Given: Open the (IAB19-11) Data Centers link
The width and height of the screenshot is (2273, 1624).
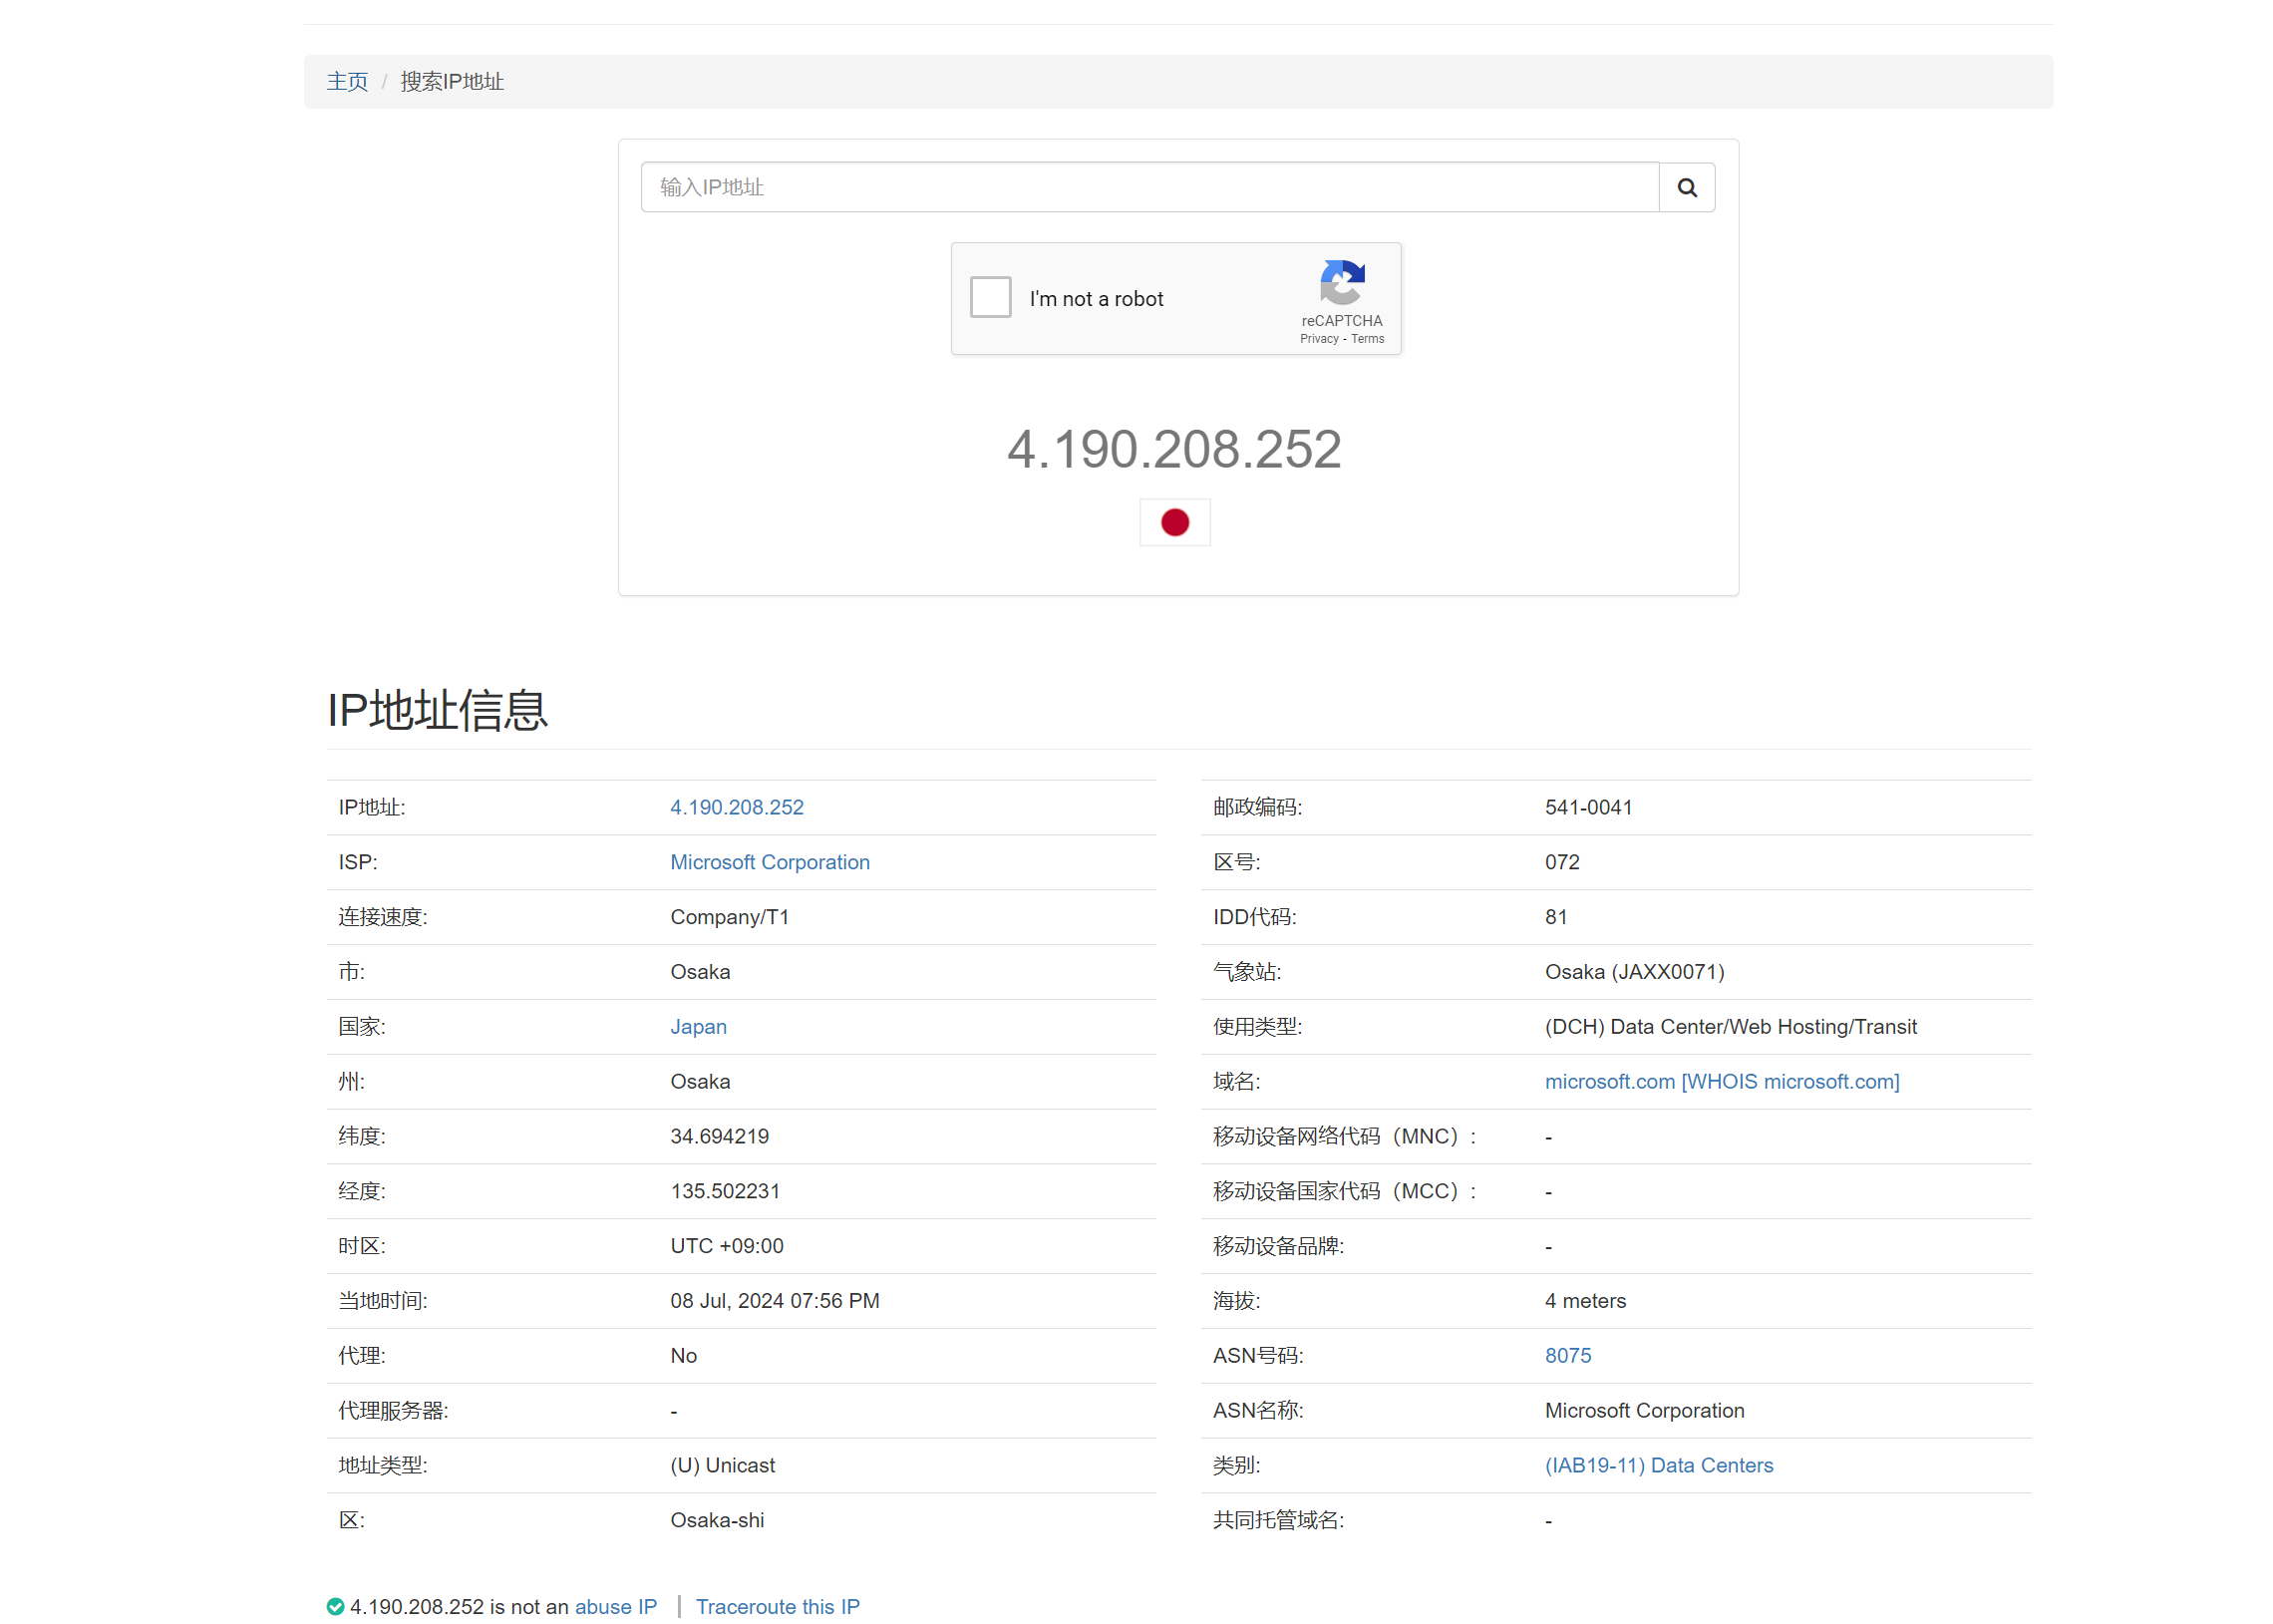Looking at the screenshot, I should (x=1658, y=1465).
